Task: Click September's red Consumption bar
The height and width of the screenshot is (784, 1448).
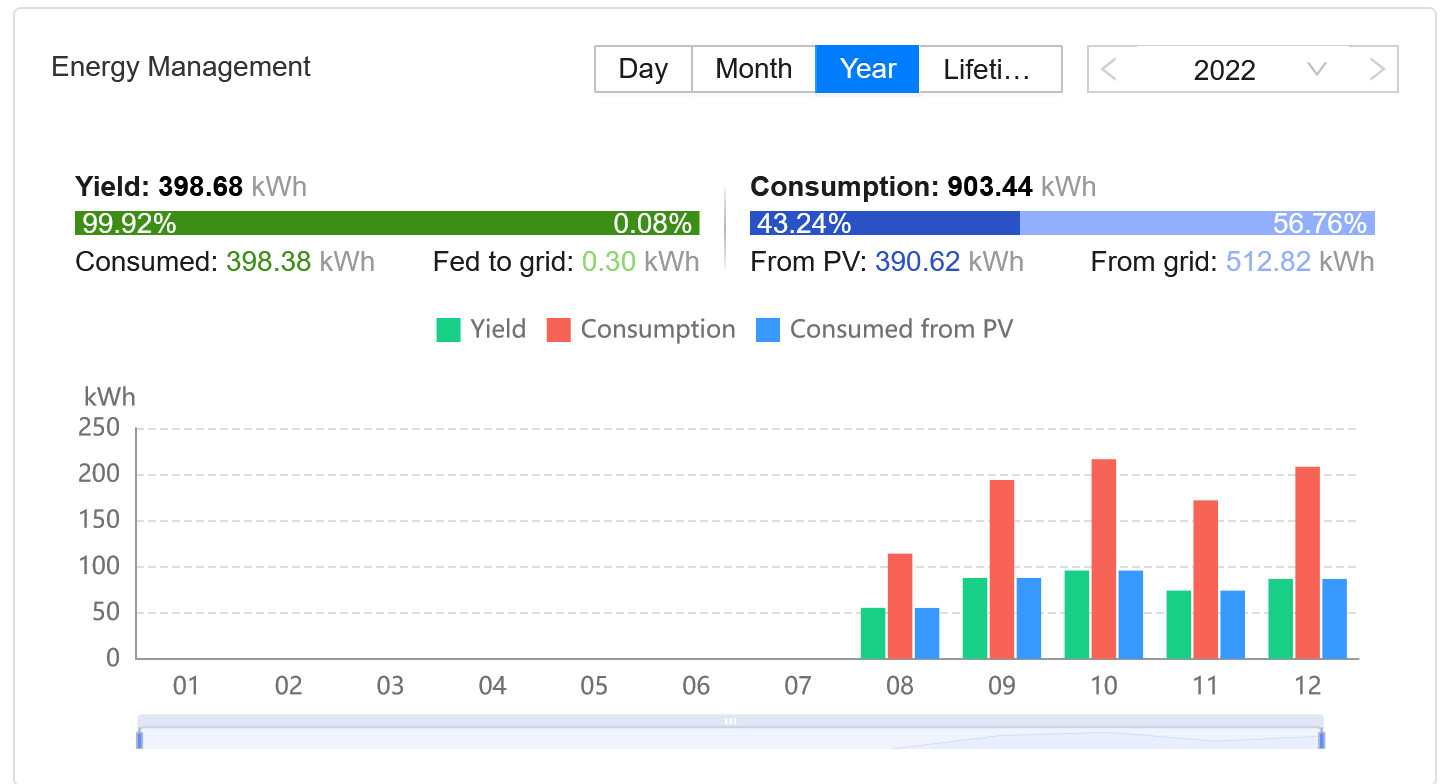Action: tap(1002, 569)
